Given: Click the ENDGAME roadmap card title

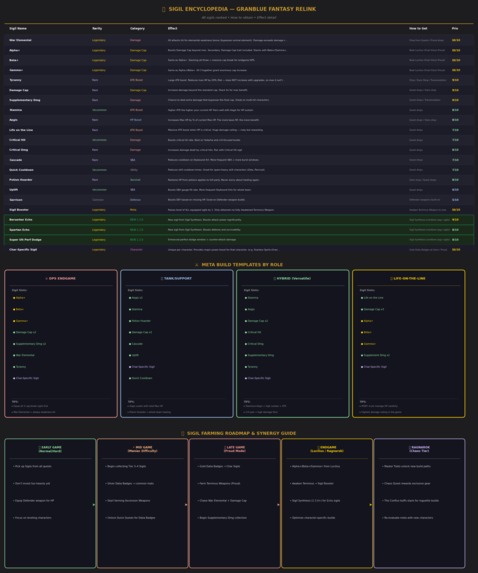Looking at the screenshot, I should (x=327, y=449).
